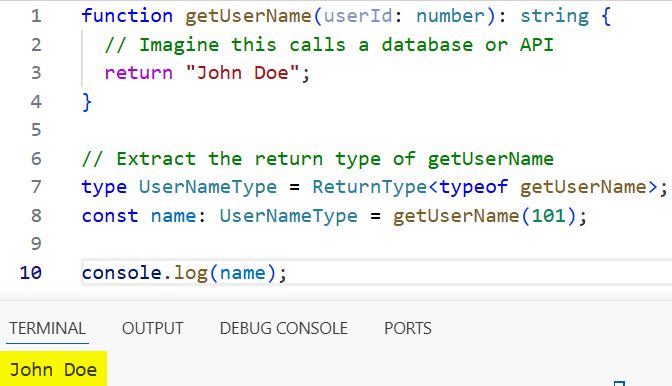This screenshot has width=672, height=386.
Task: Click the 'string' return type annotation
Action: (555, 16)
